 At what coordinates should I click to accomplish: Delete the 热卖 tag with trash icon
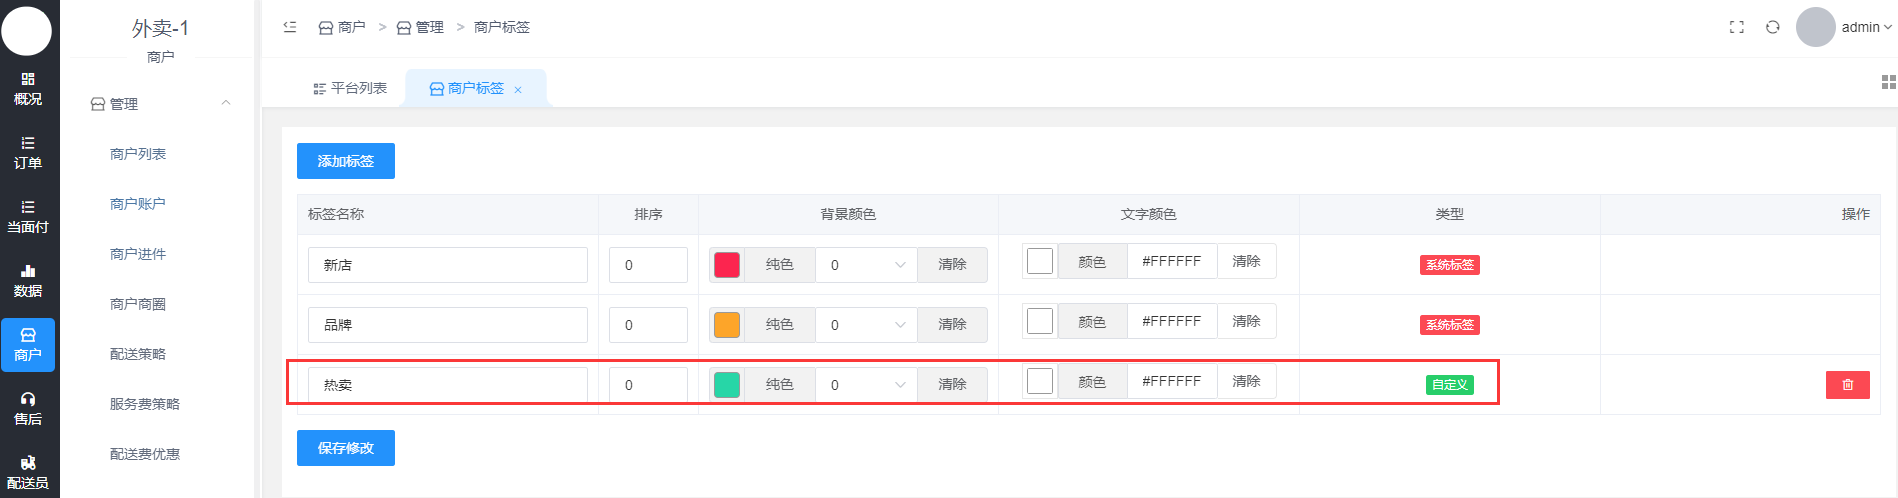1847,385
